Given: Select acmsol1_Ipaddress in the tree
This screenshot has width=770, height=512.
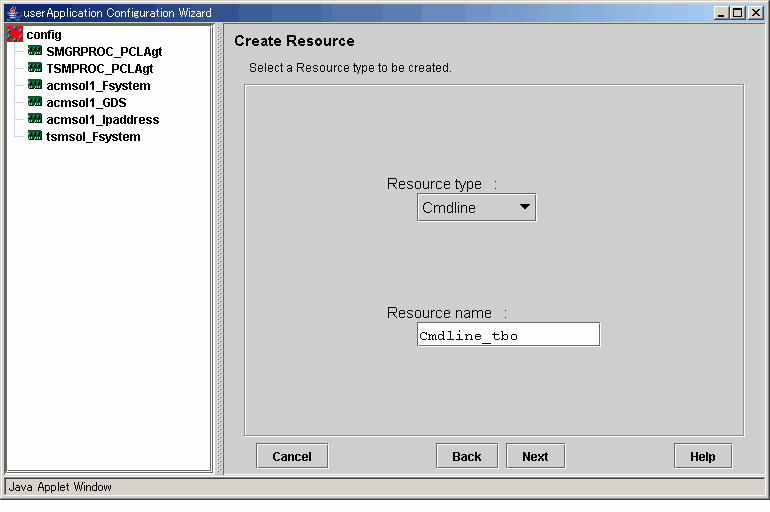Looking at the screenshot, I should (103, 120).
